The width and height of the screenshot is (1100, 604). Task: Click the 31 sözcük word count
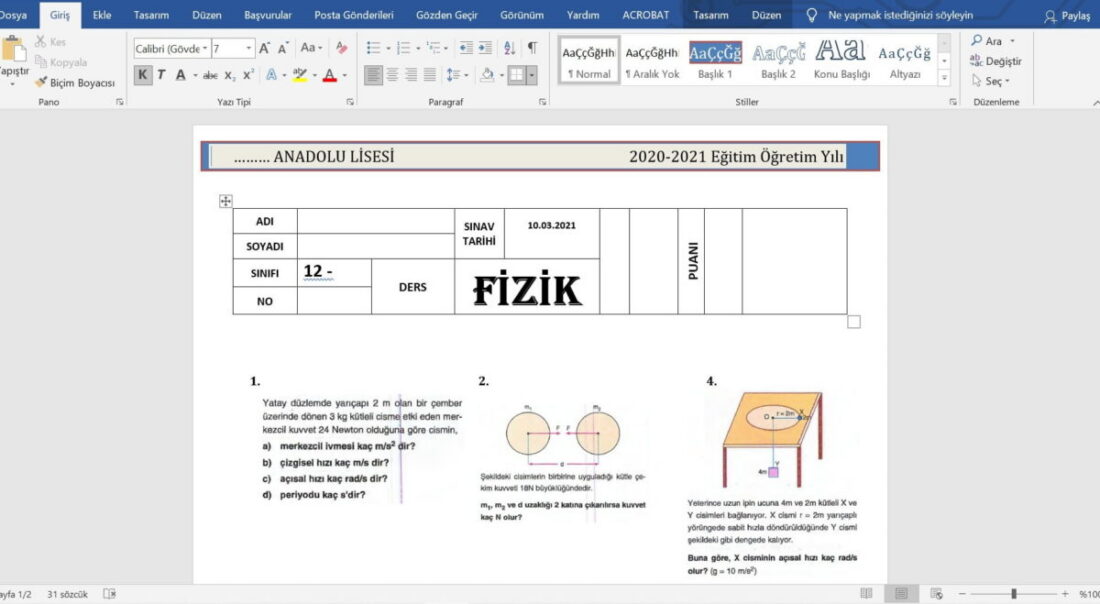67,594
